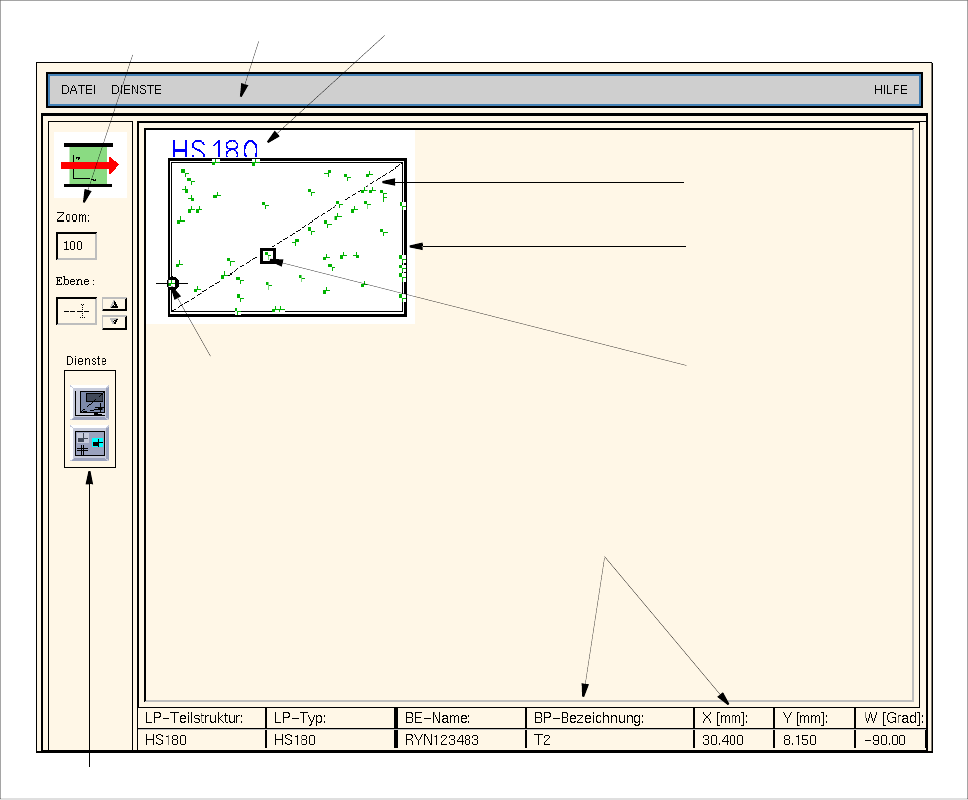The width and height of the screenshot is (968, 800).
Task: Click the board transport direction icon
Action: [91, 164]
